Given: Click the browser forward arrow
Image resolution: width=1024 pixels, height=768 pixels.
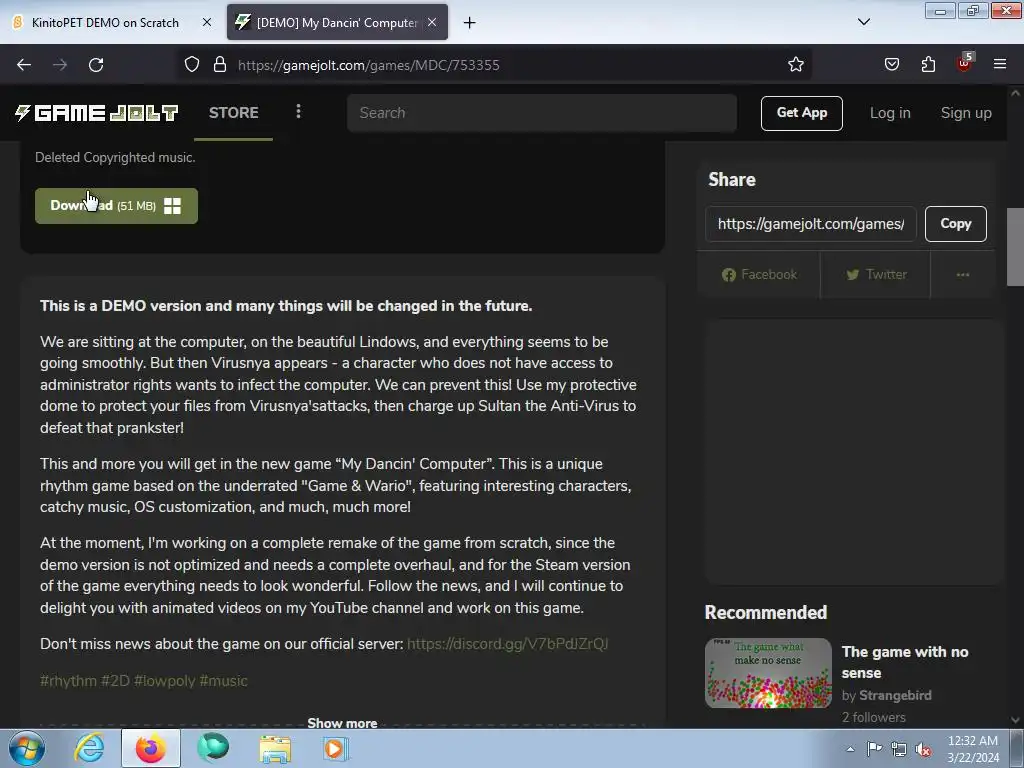Looking at the screenshot, I should (x=60, y=65).
